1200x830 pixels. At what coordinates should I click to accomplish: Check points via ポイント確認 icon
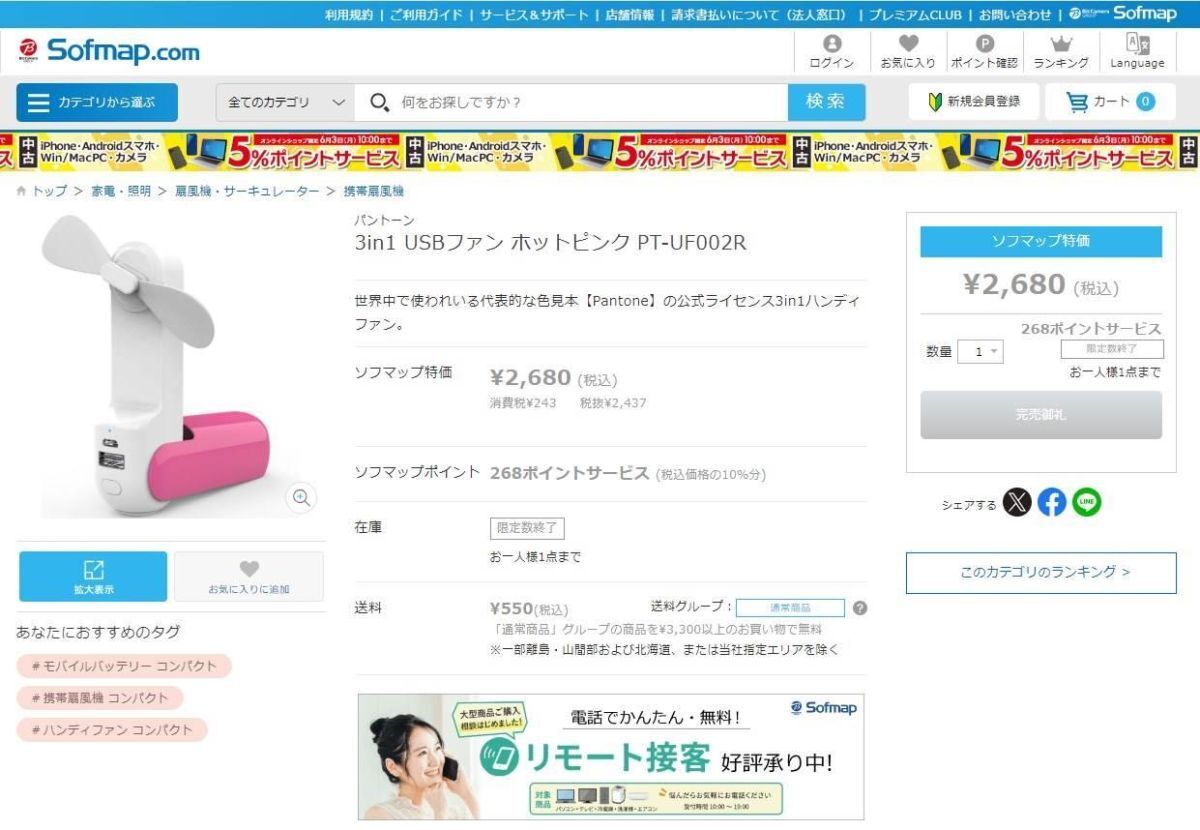pyautogui.click(x=984, y=52)
